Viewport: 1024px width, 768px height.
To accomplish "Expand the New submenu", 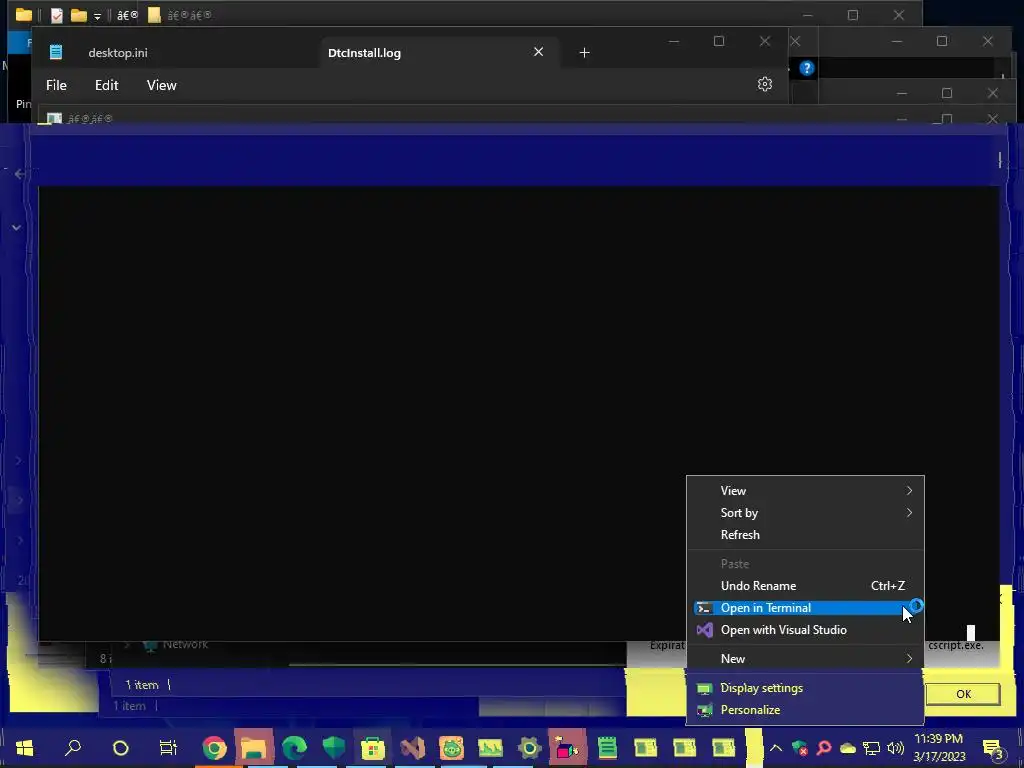I will (x=805, y=659).
